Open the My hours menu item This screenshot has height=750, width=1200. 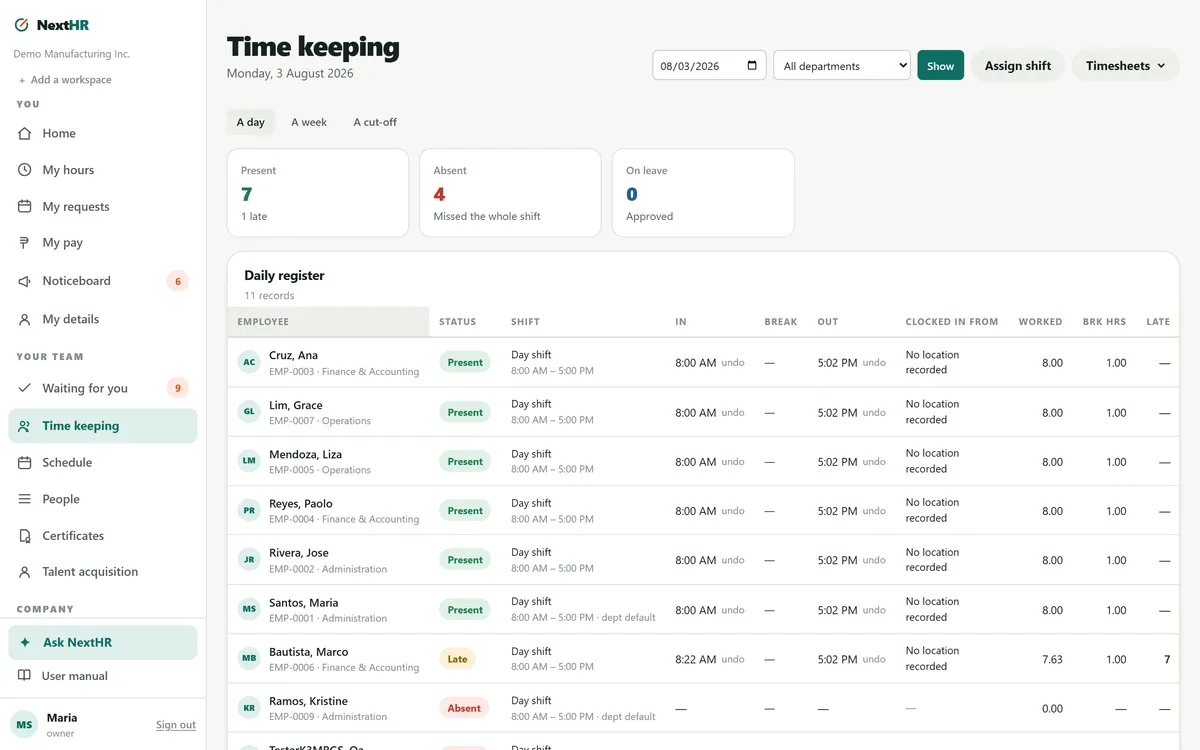(x=103, y=170)
